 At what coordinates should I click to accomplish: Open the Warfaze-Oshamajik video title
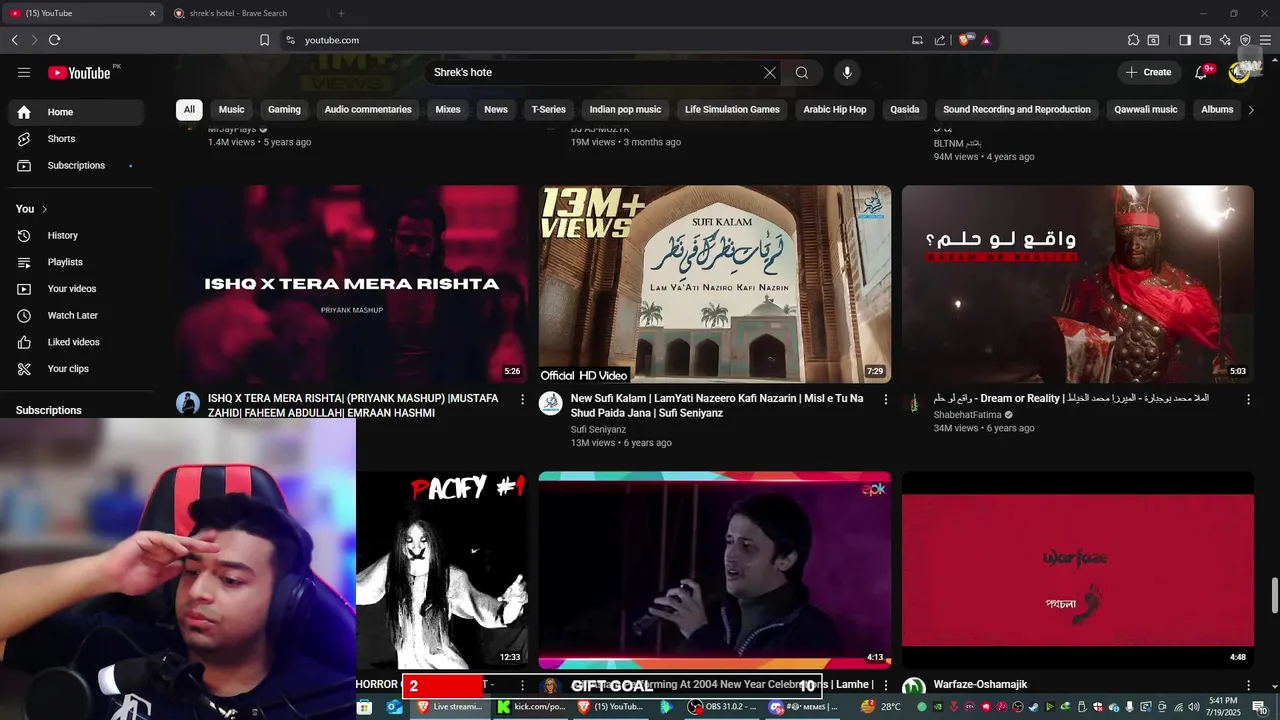pos(980,685)
